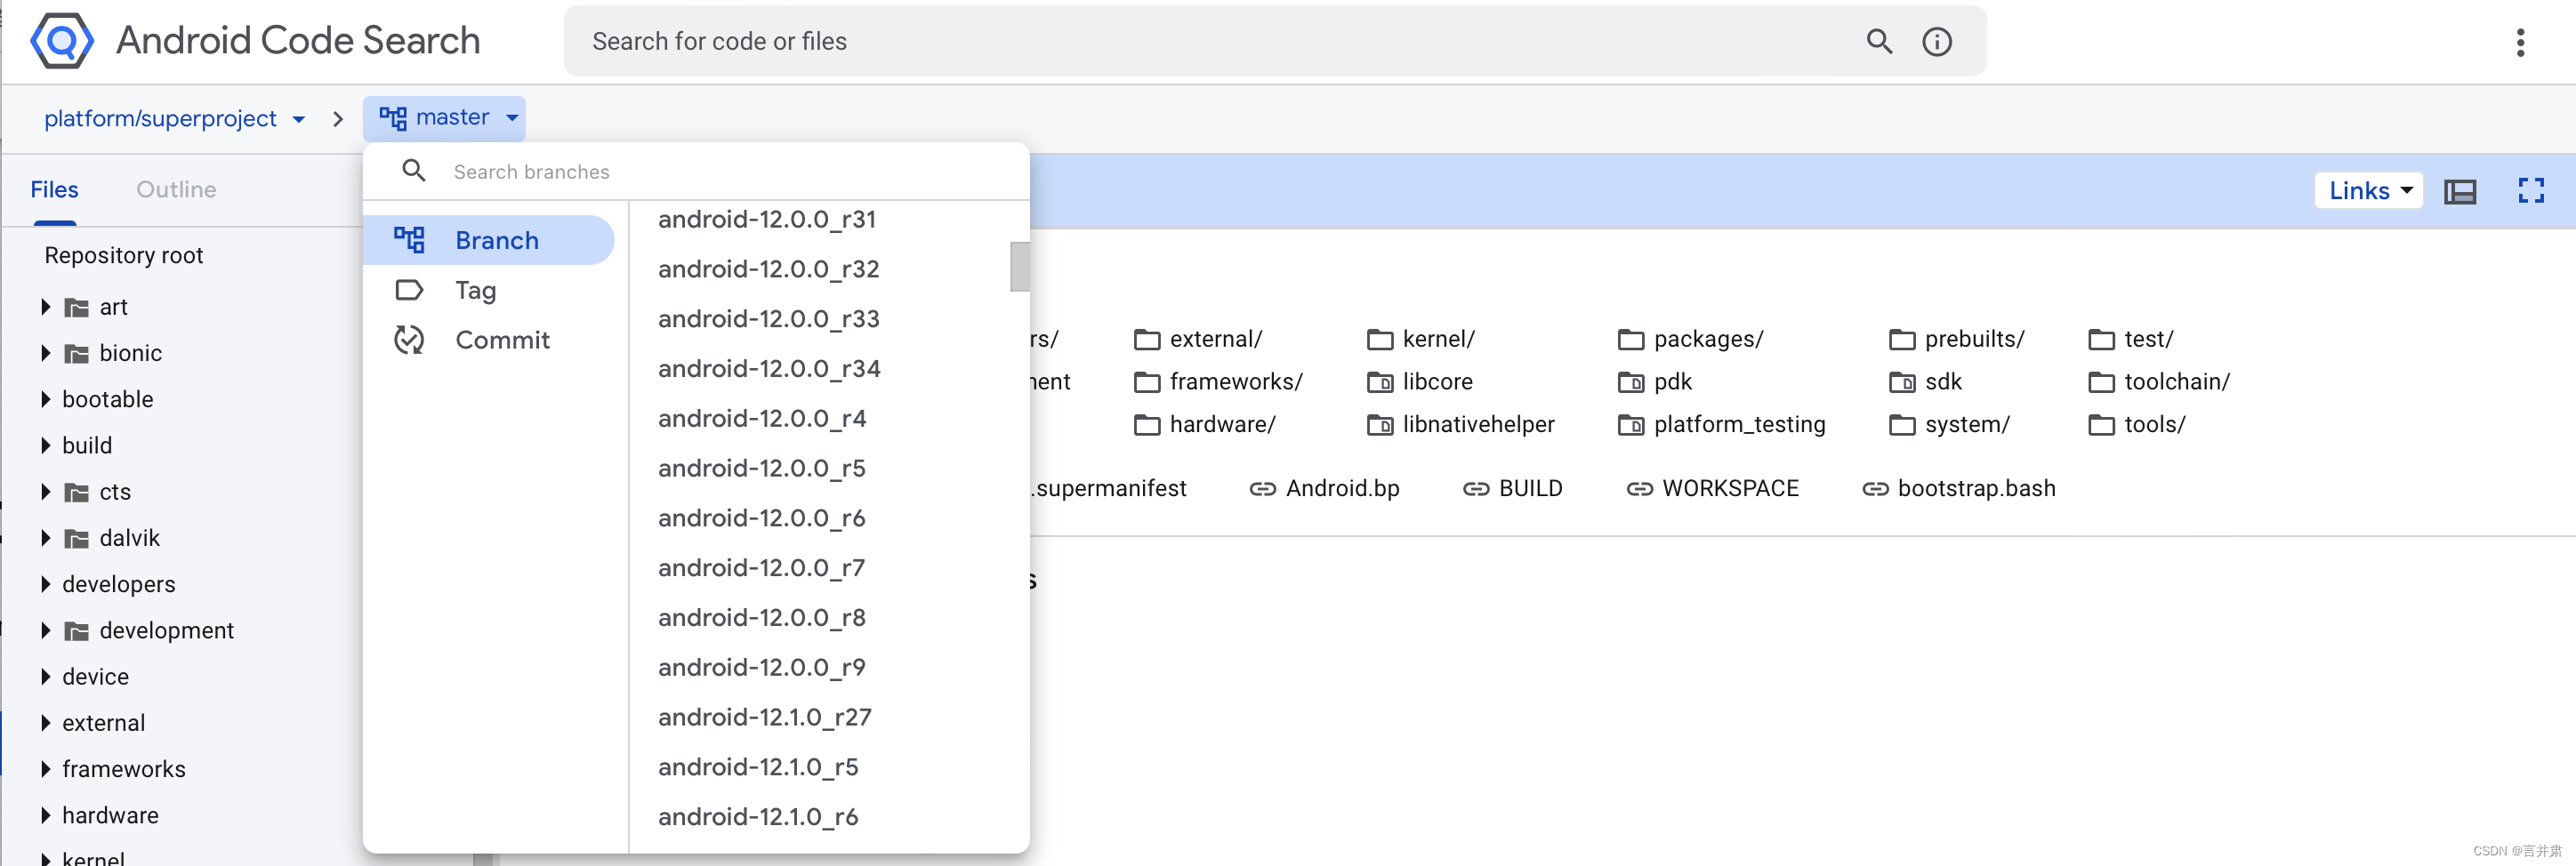Open the prebuilts/ directory link
This screenshot has height=866, width=2576.
1974,340
